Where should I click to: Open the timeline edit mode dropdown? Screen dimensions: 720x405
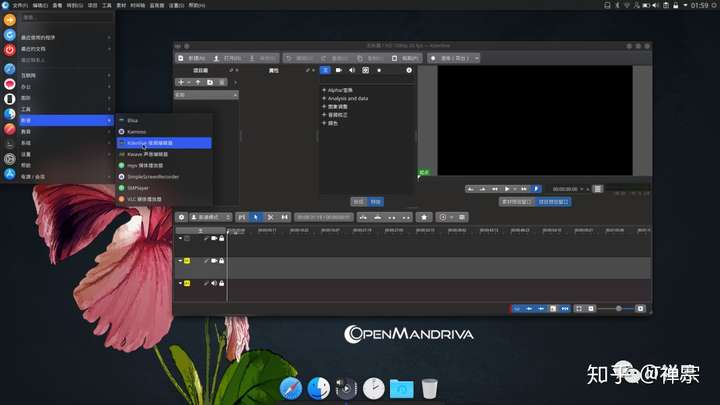(x=210, y=217)
